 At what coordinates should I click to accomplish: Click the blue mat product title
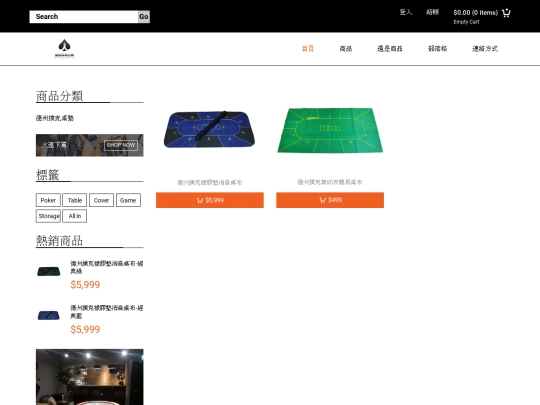point(210,182)
